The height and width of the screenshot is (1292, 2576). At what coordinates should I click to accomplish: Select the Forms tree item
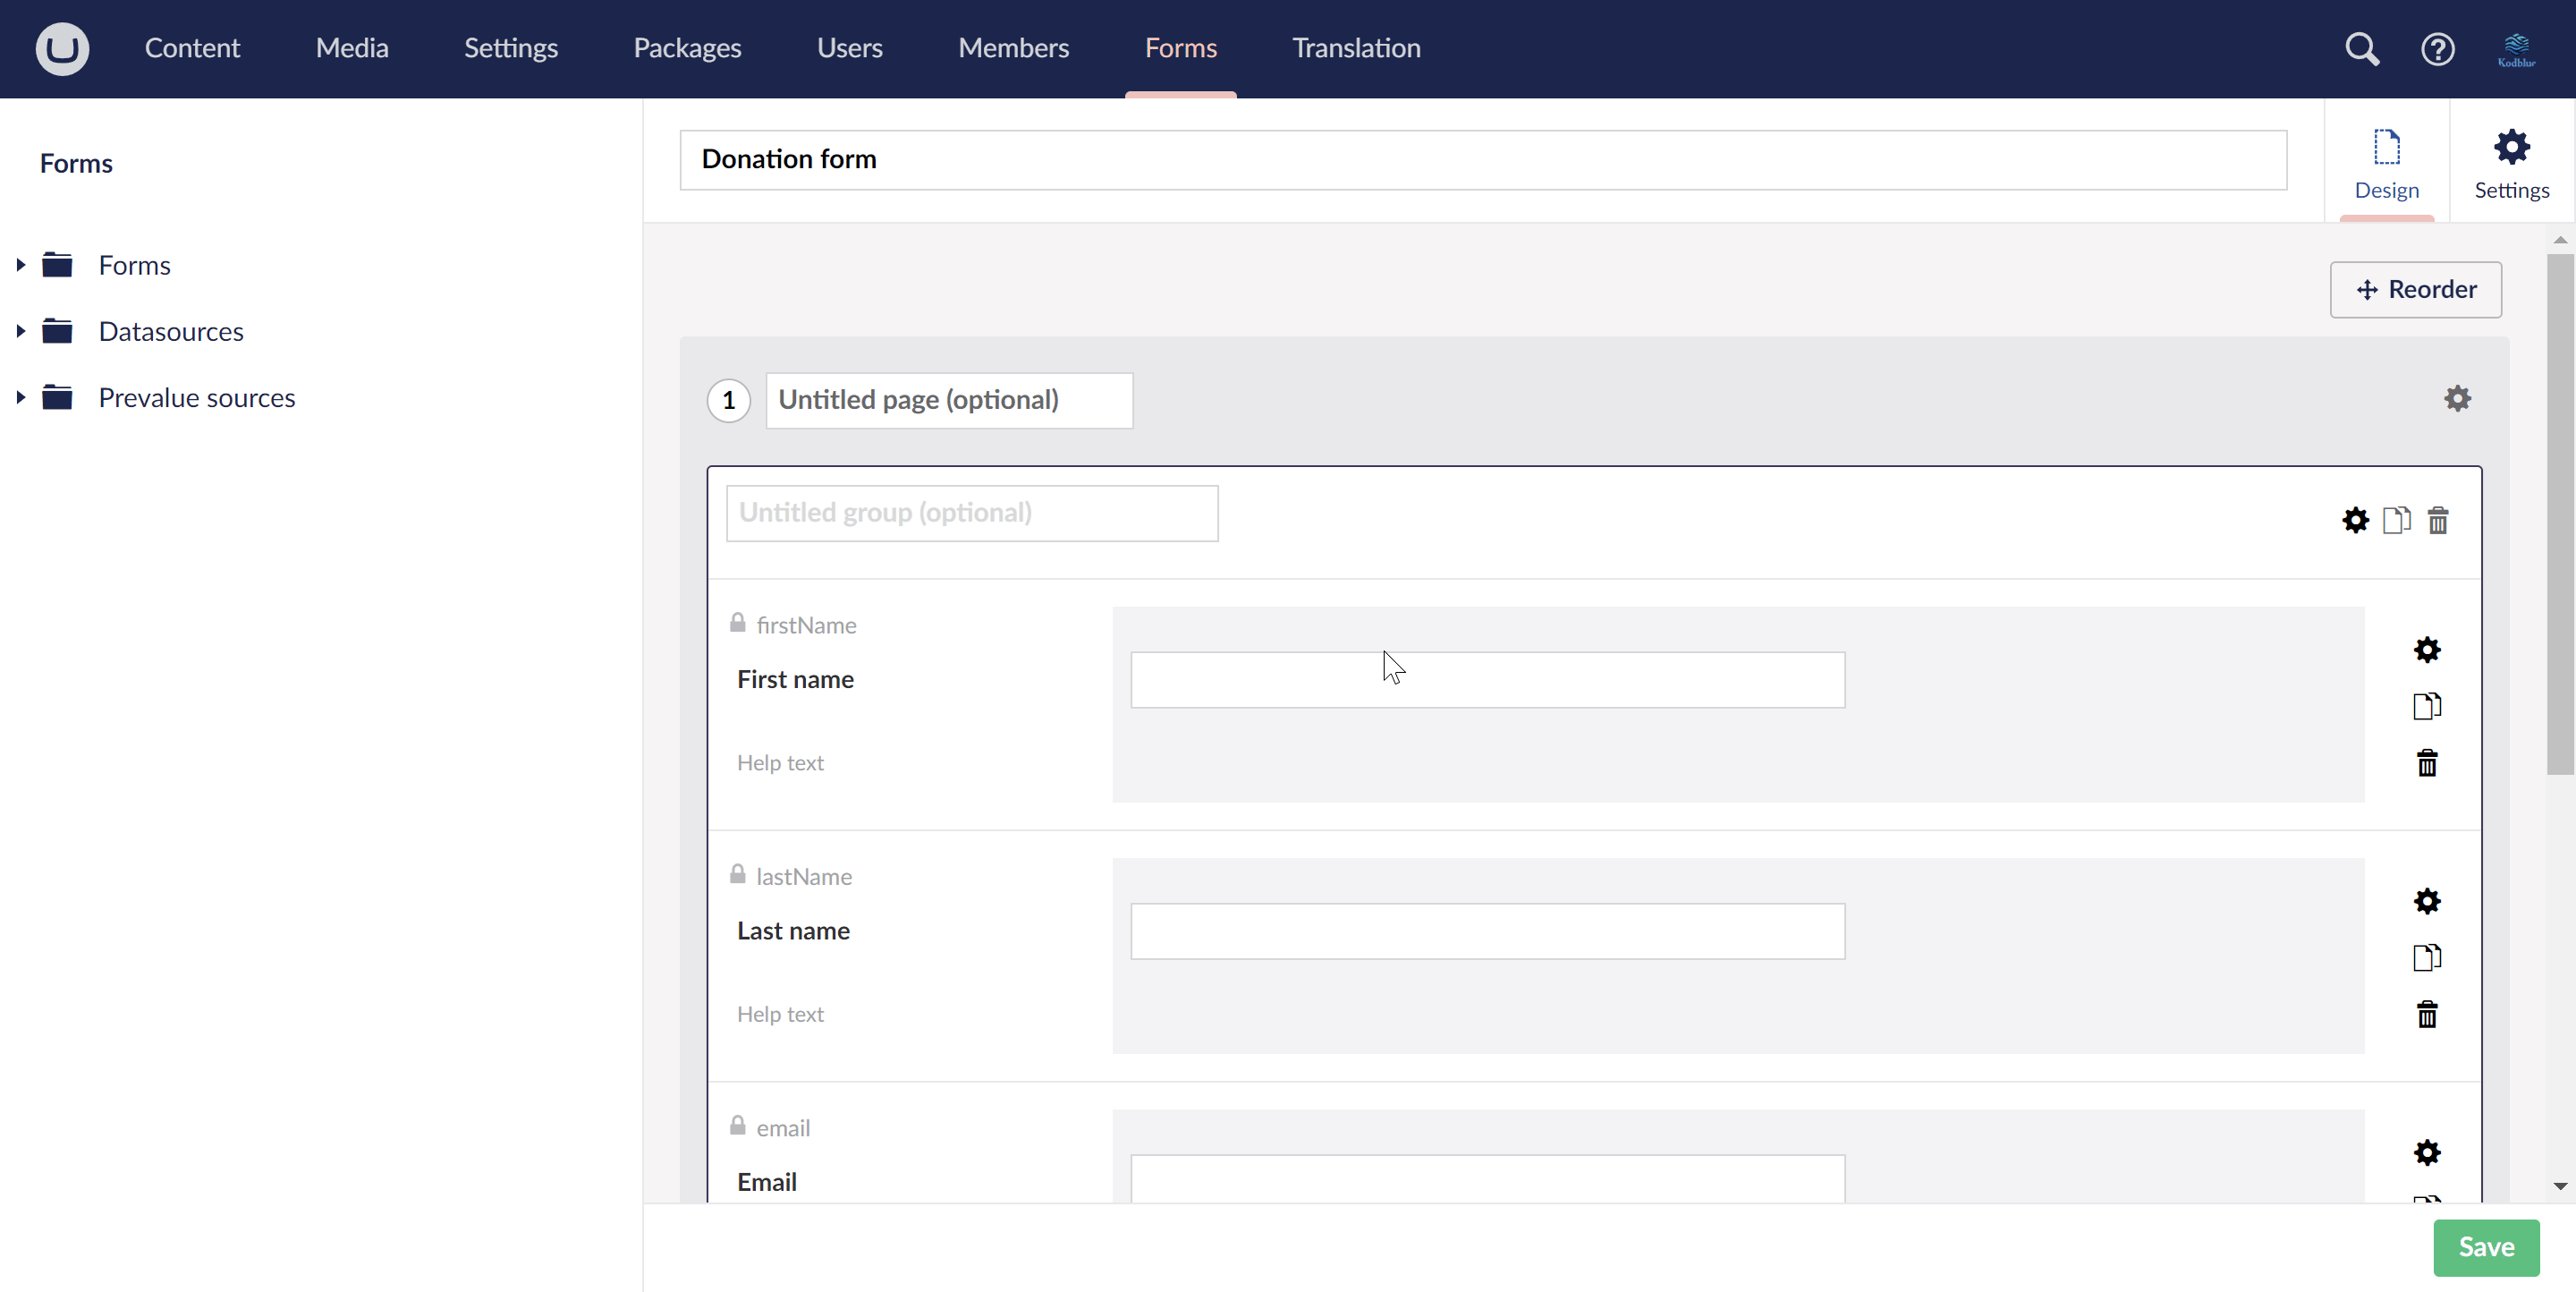[x=134, y=265]
